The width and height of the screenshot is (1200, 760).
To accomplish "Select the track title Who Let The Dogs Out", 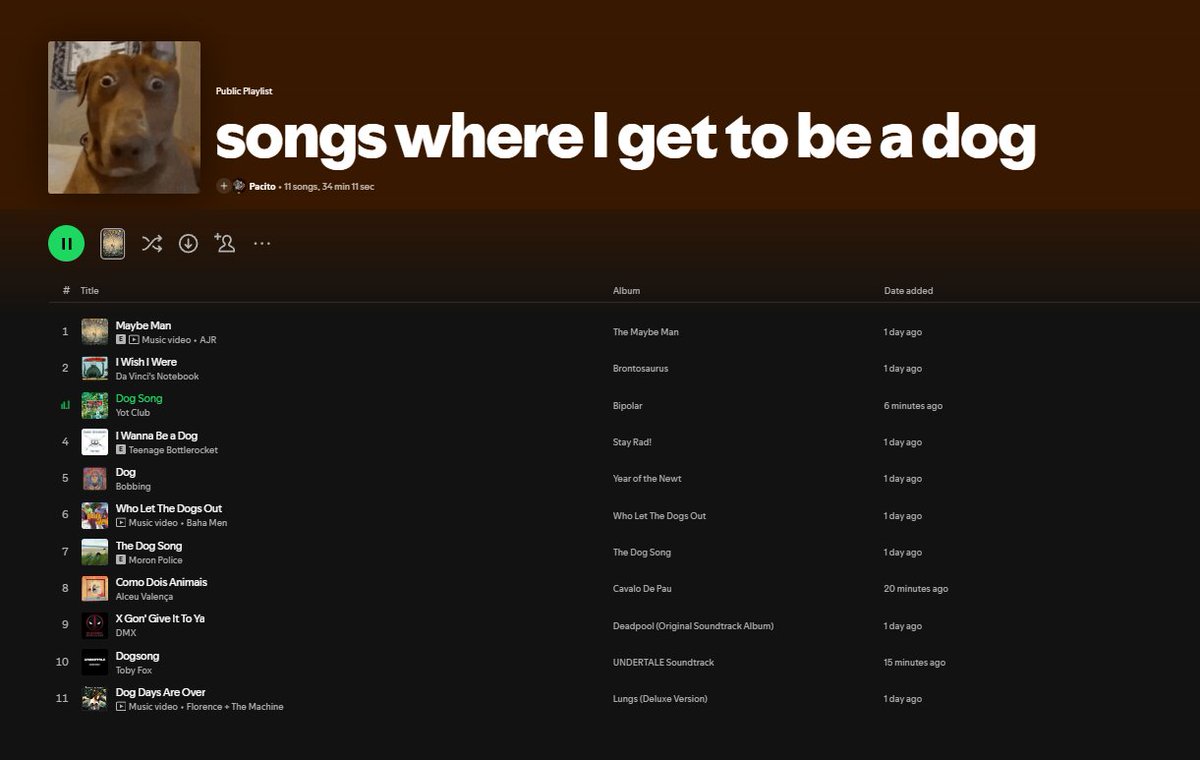I will [169, 508].
